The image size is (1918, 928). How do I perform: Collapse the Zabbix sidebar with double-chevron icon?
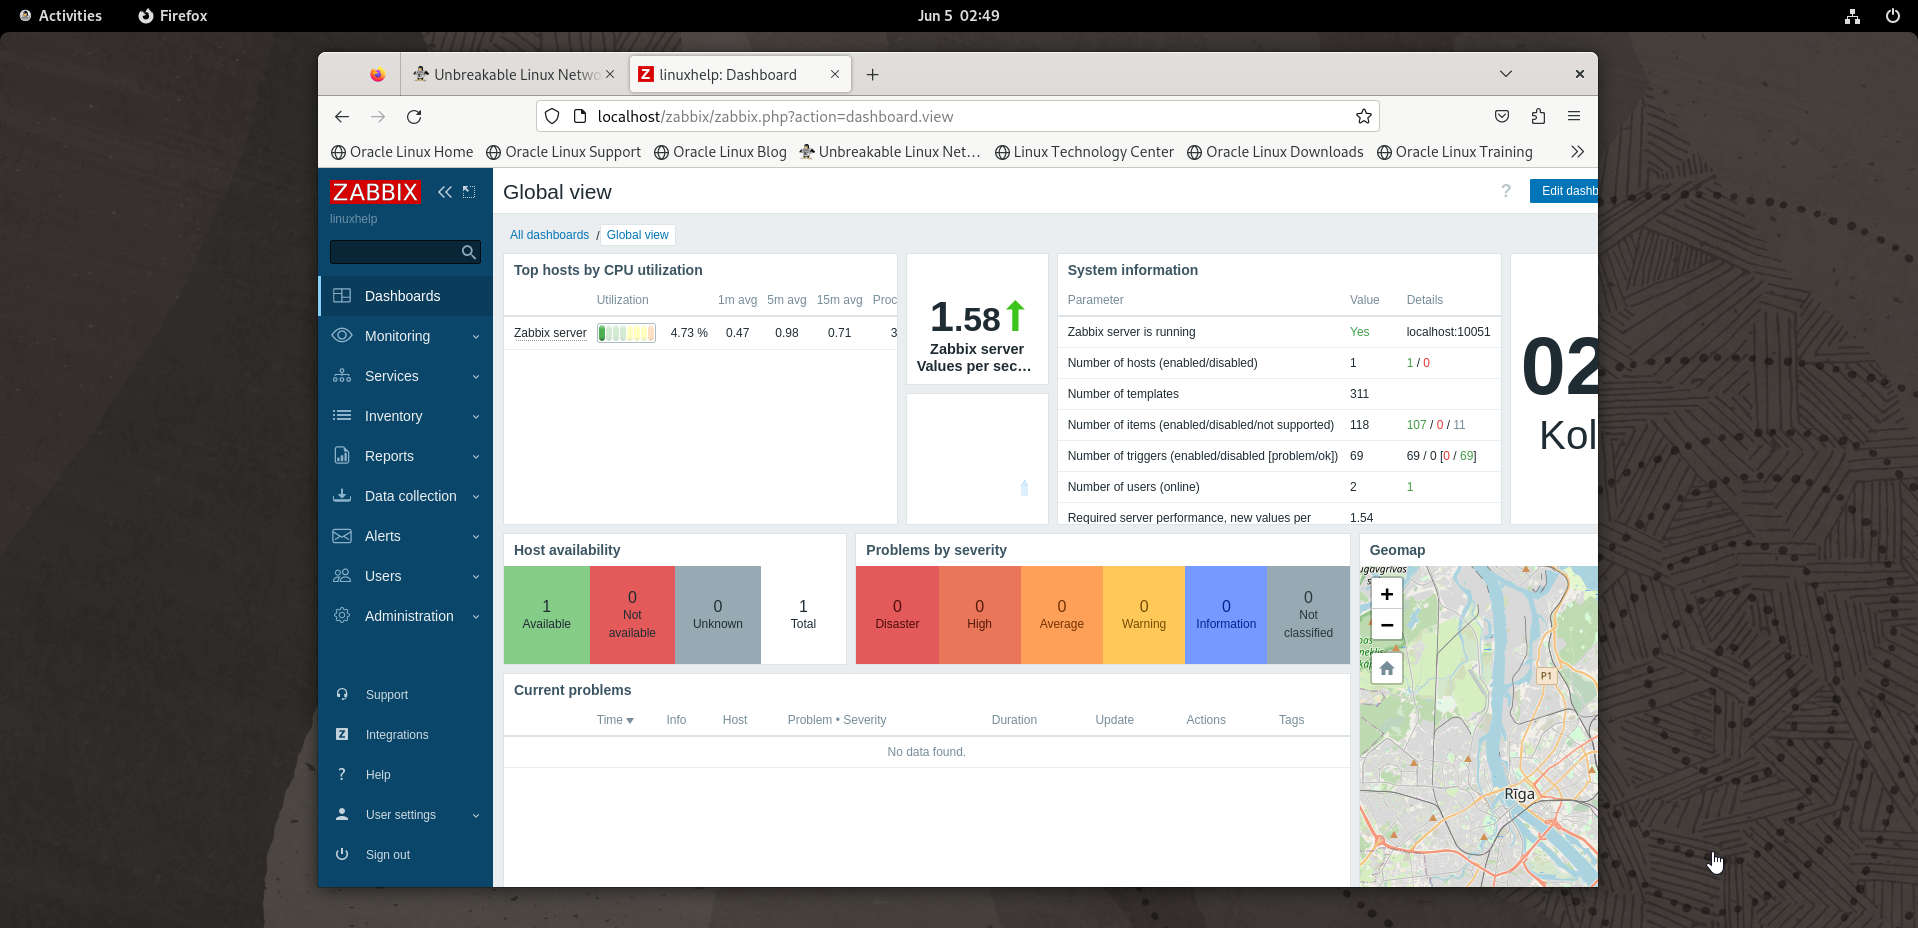click(445, 192)
